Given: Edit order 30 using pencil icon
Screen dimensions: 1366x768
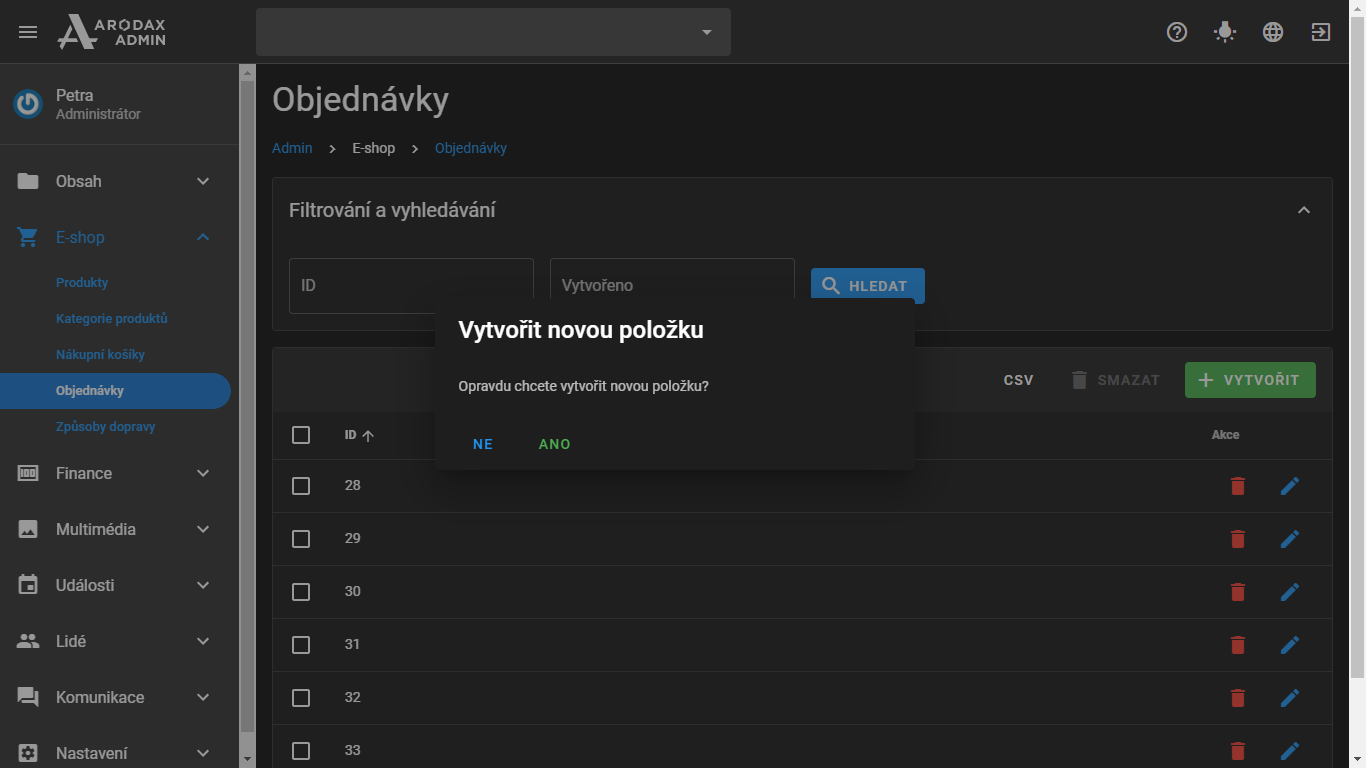Looking at the screenshot, I should [x=1290, y=592].
